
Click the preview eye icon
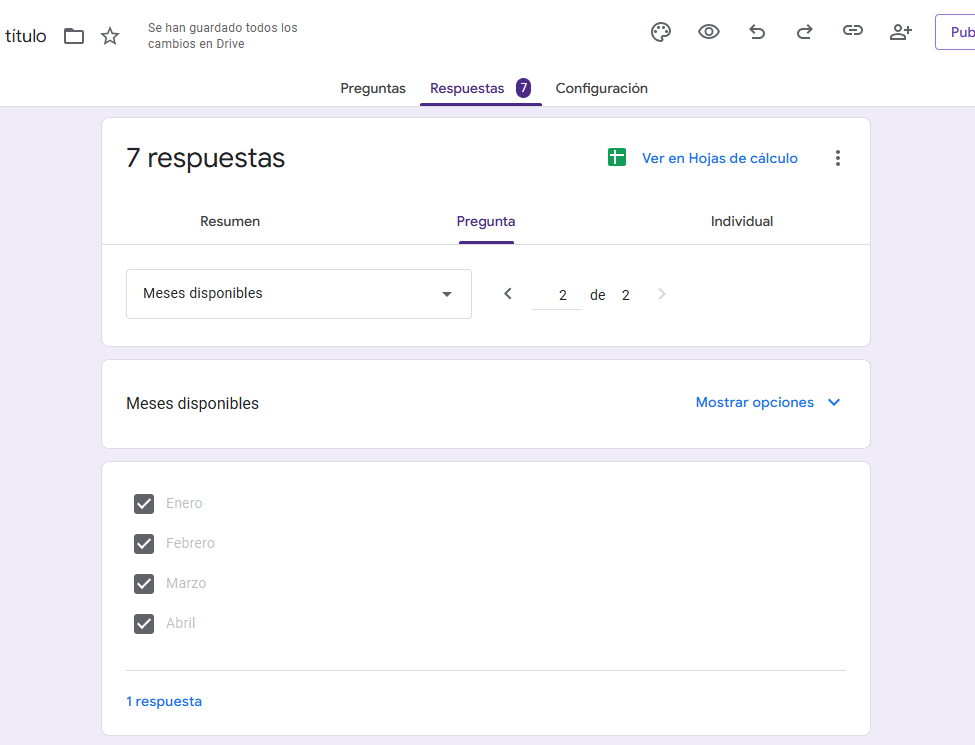(709, 32)
